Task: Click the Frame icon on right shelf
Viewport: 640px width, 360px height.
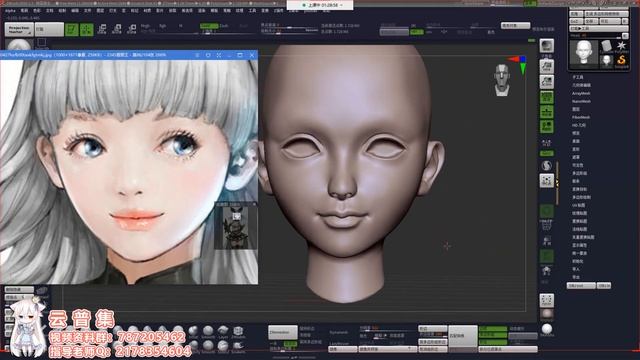Action: tap(547, 180)
